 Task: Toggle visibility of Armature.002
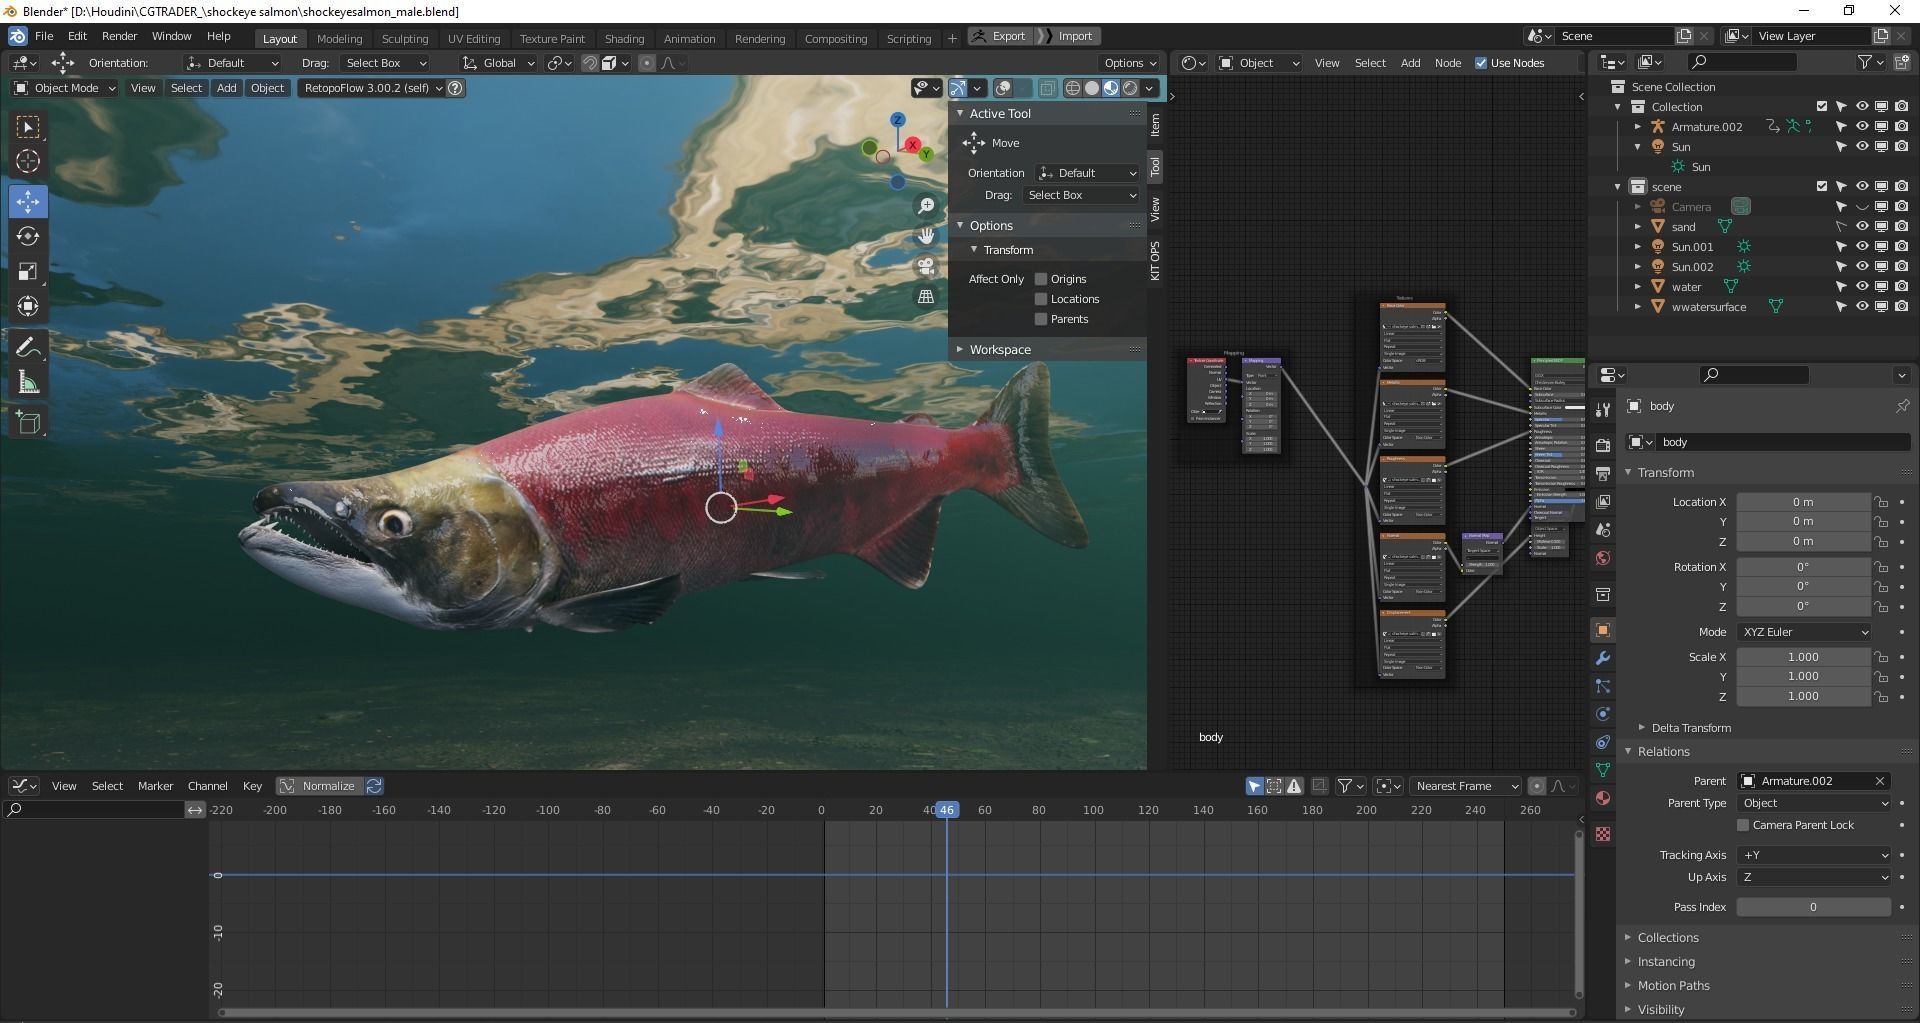point(1862,127)
